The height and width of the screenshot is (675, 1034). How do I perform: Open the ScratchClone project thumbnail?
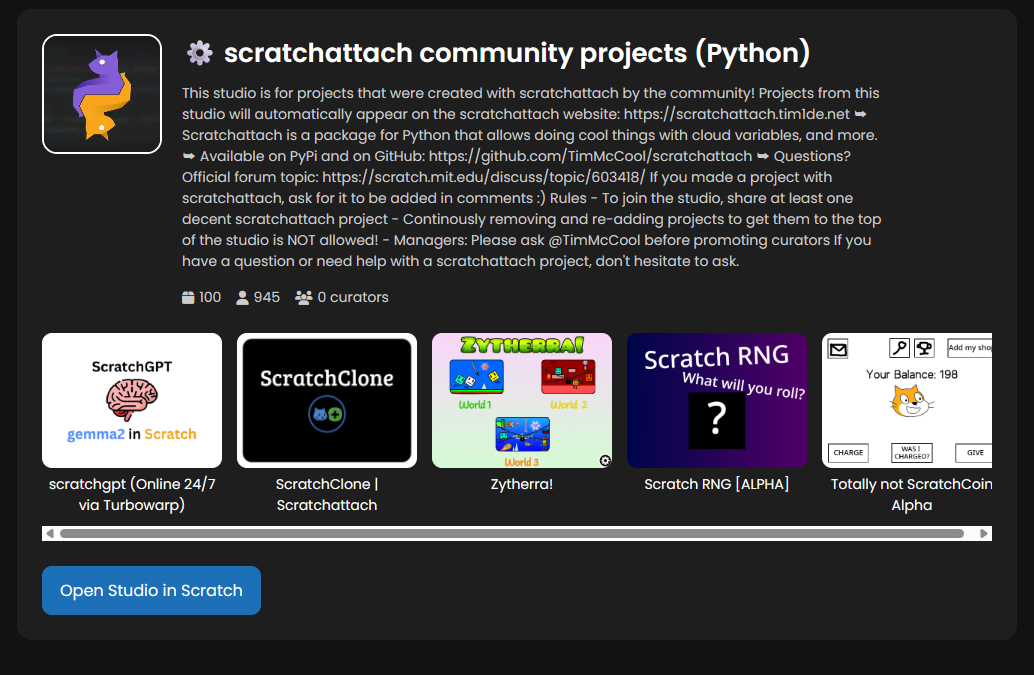327,400
